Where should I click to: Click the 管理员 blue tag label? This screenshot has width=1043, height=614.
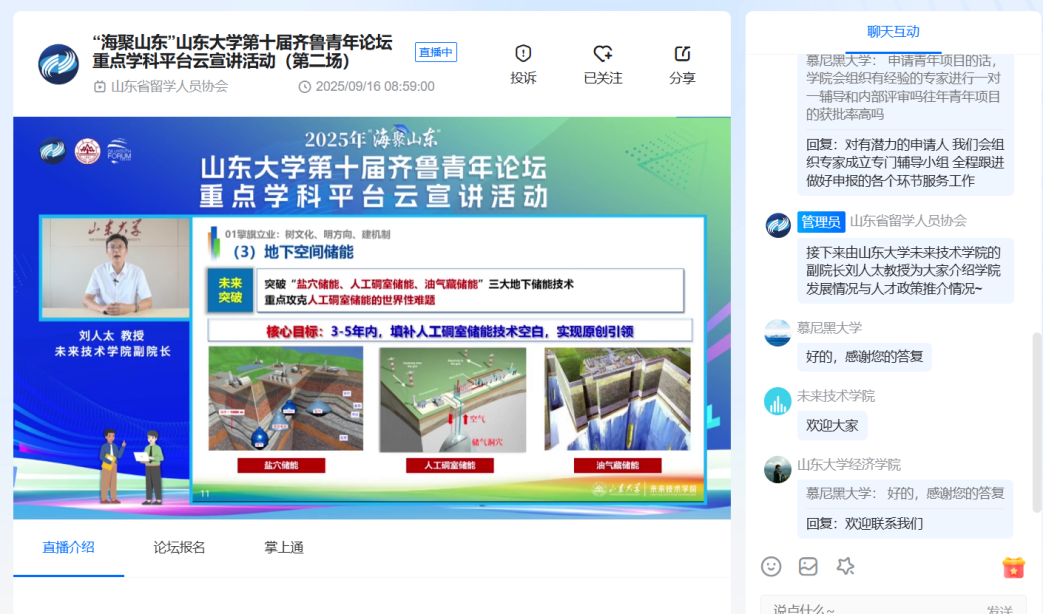click(x=821, y=222)
